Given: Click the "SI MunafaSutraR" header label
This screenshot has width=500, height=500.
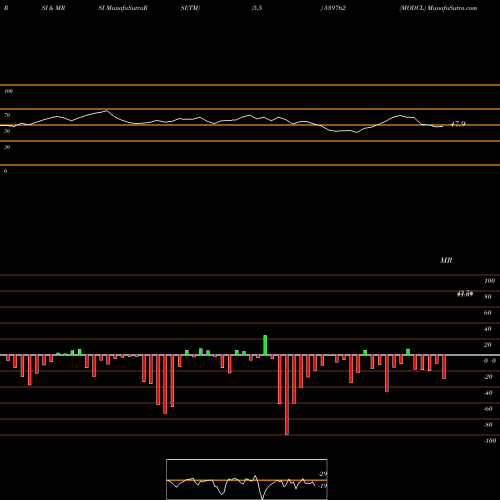Looking at the screenshot, I should [123, 8].
